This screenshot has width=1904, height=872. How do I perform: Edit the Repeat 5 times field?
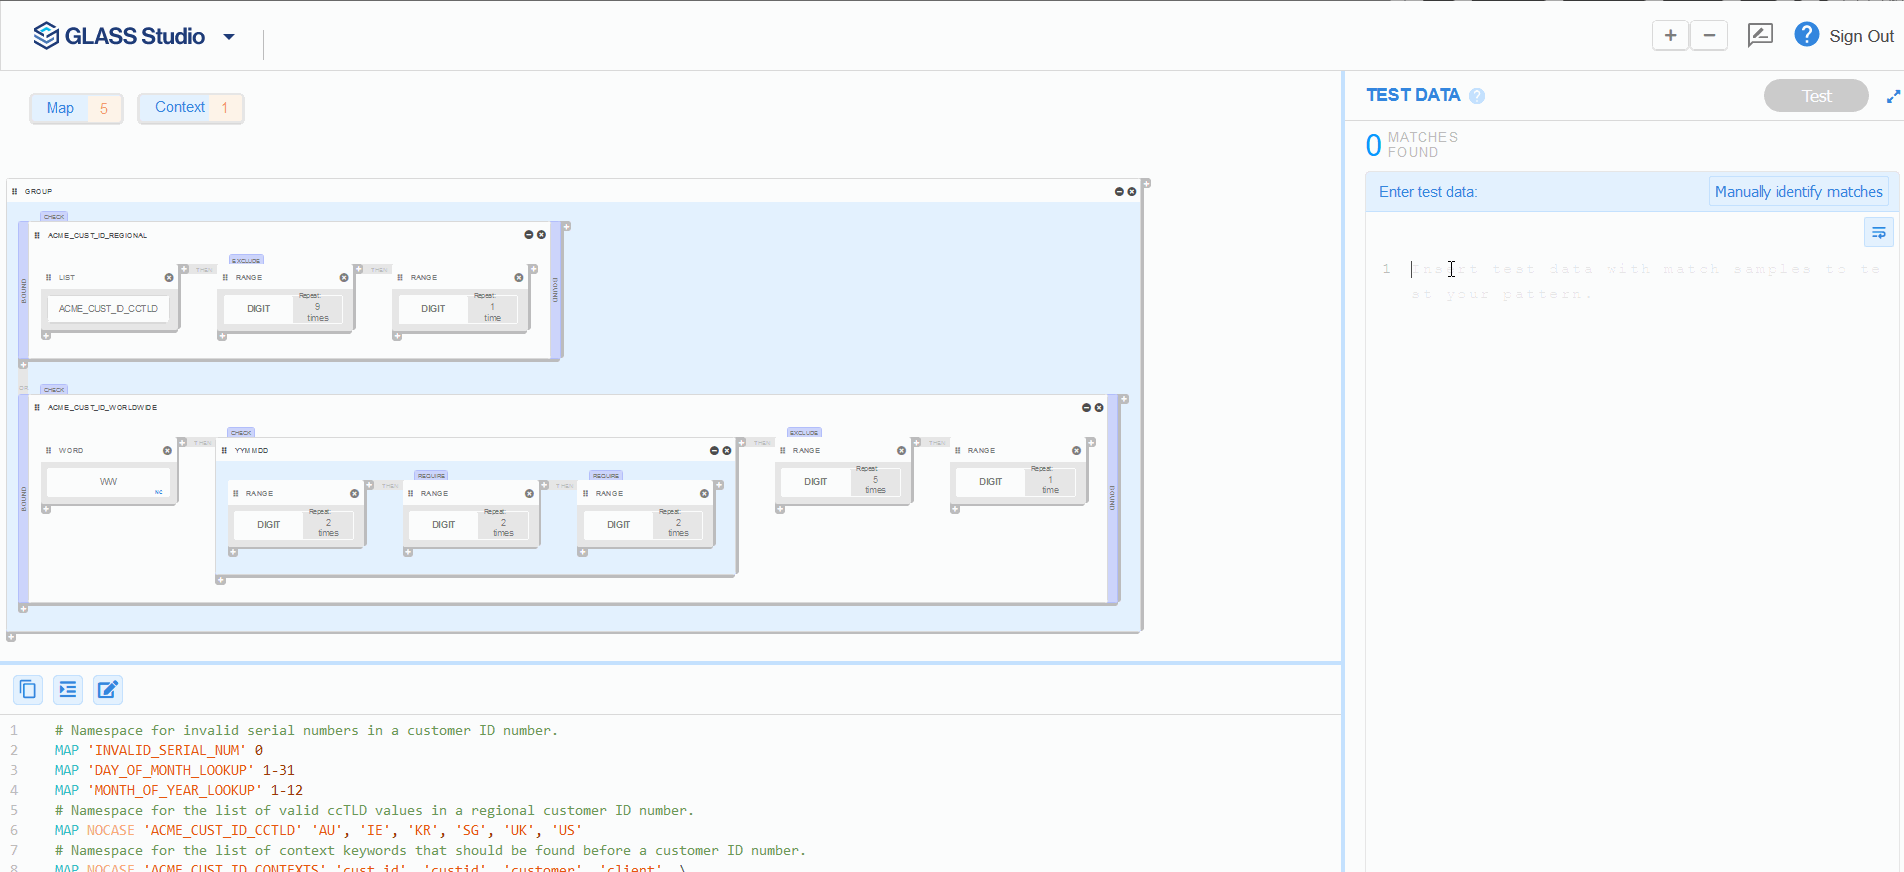[875, 482]
